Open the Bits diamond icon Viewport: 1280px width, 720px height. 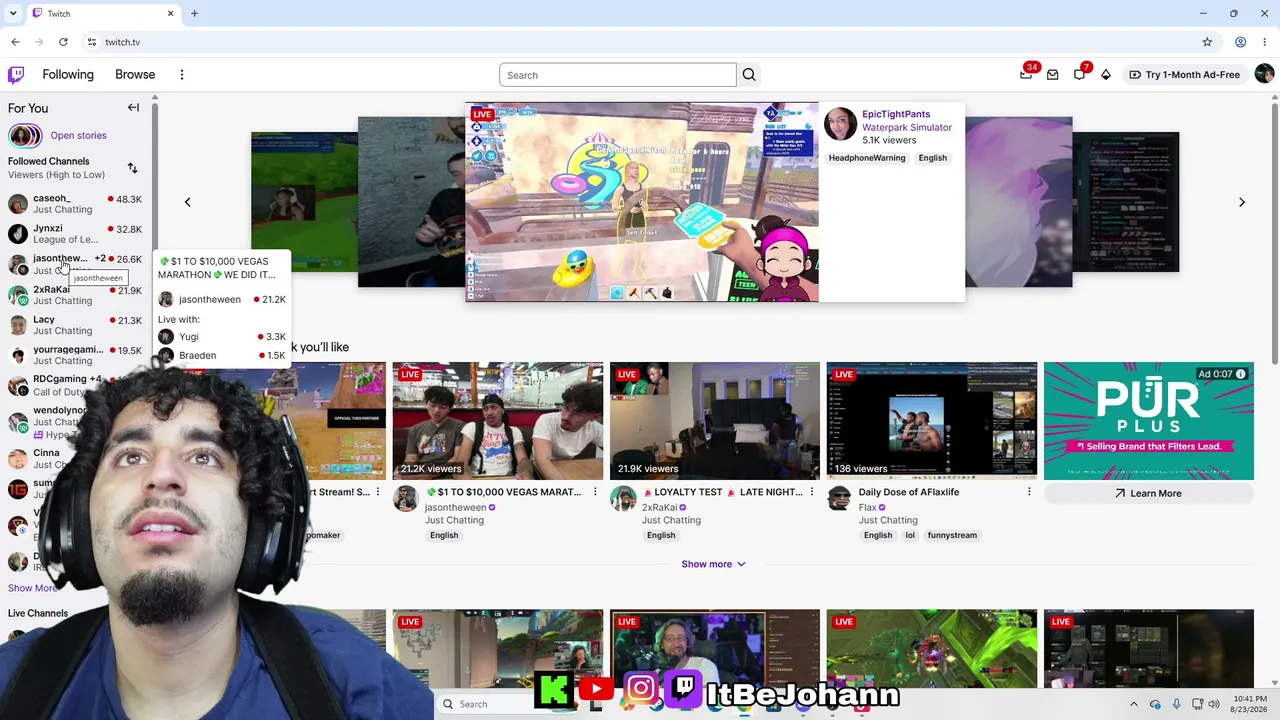pyautogui.click(x=1106, y=75)
